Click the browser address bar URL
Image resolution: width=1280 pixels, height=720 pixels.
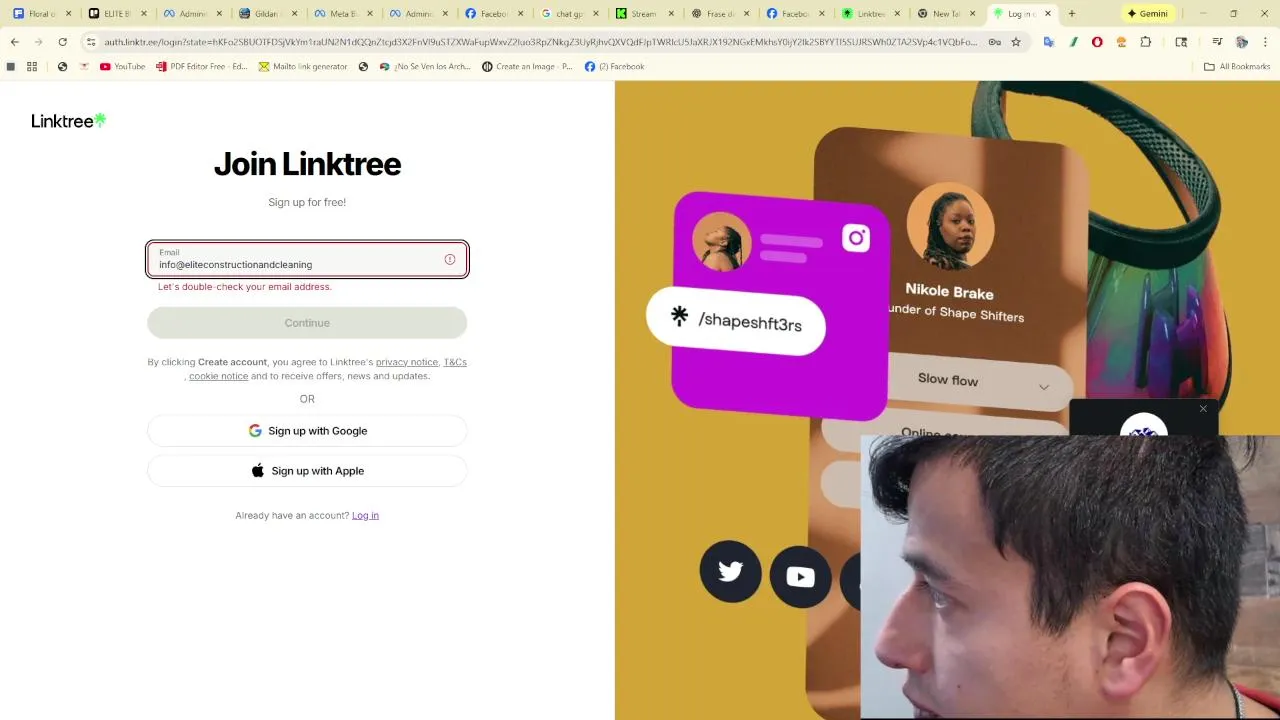click(x=540, y=42)
